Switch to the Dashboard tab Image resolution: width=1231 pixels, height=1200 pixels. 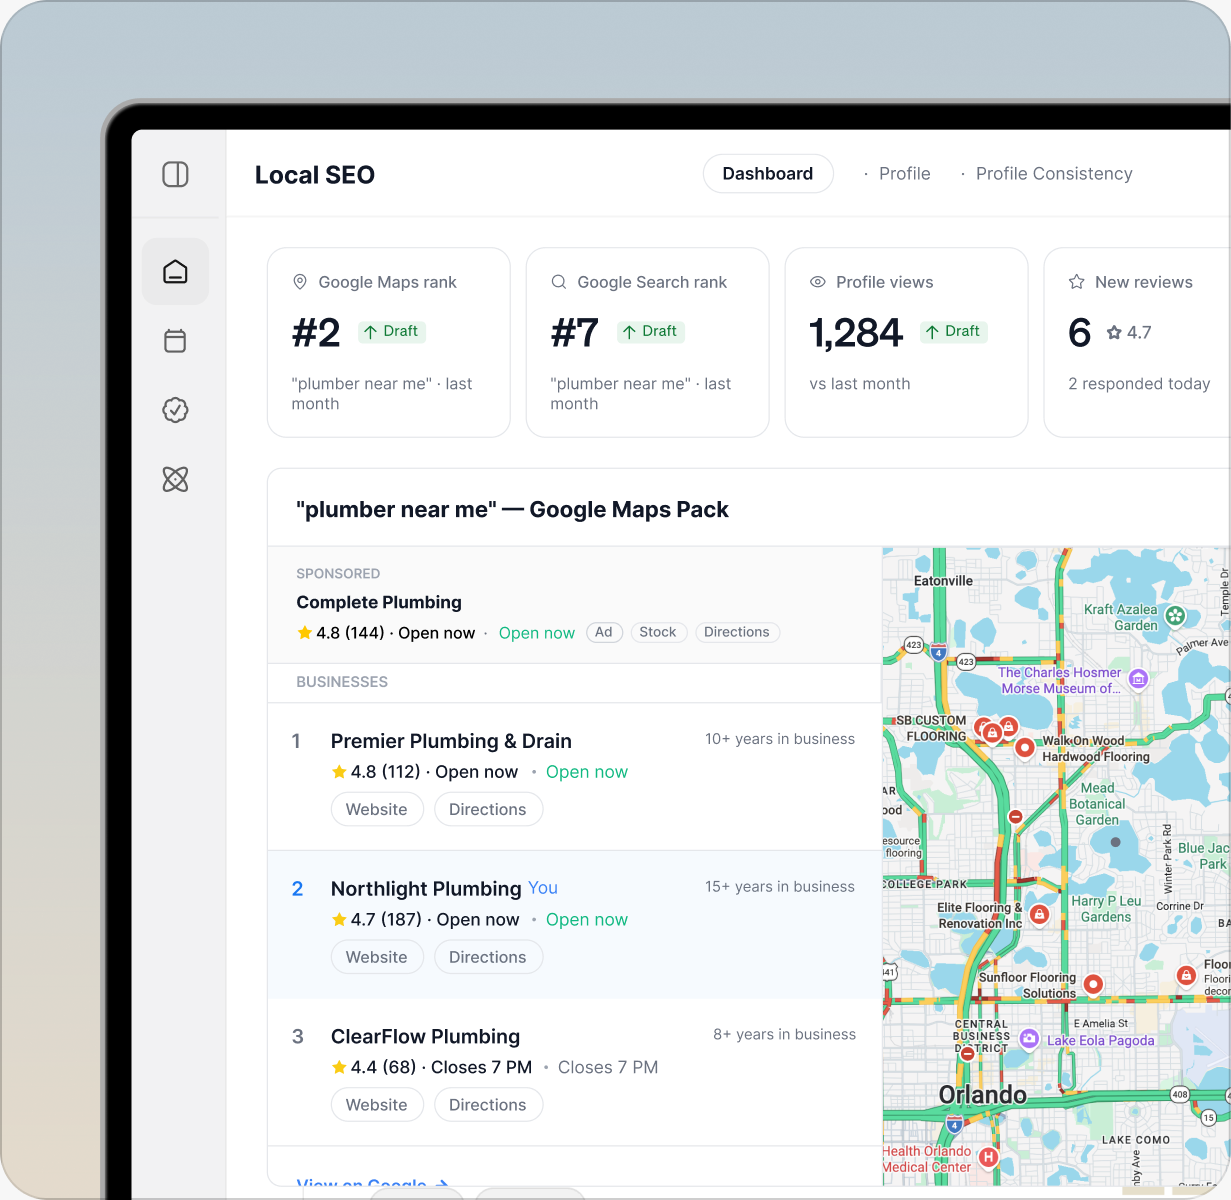pos(768,174)
